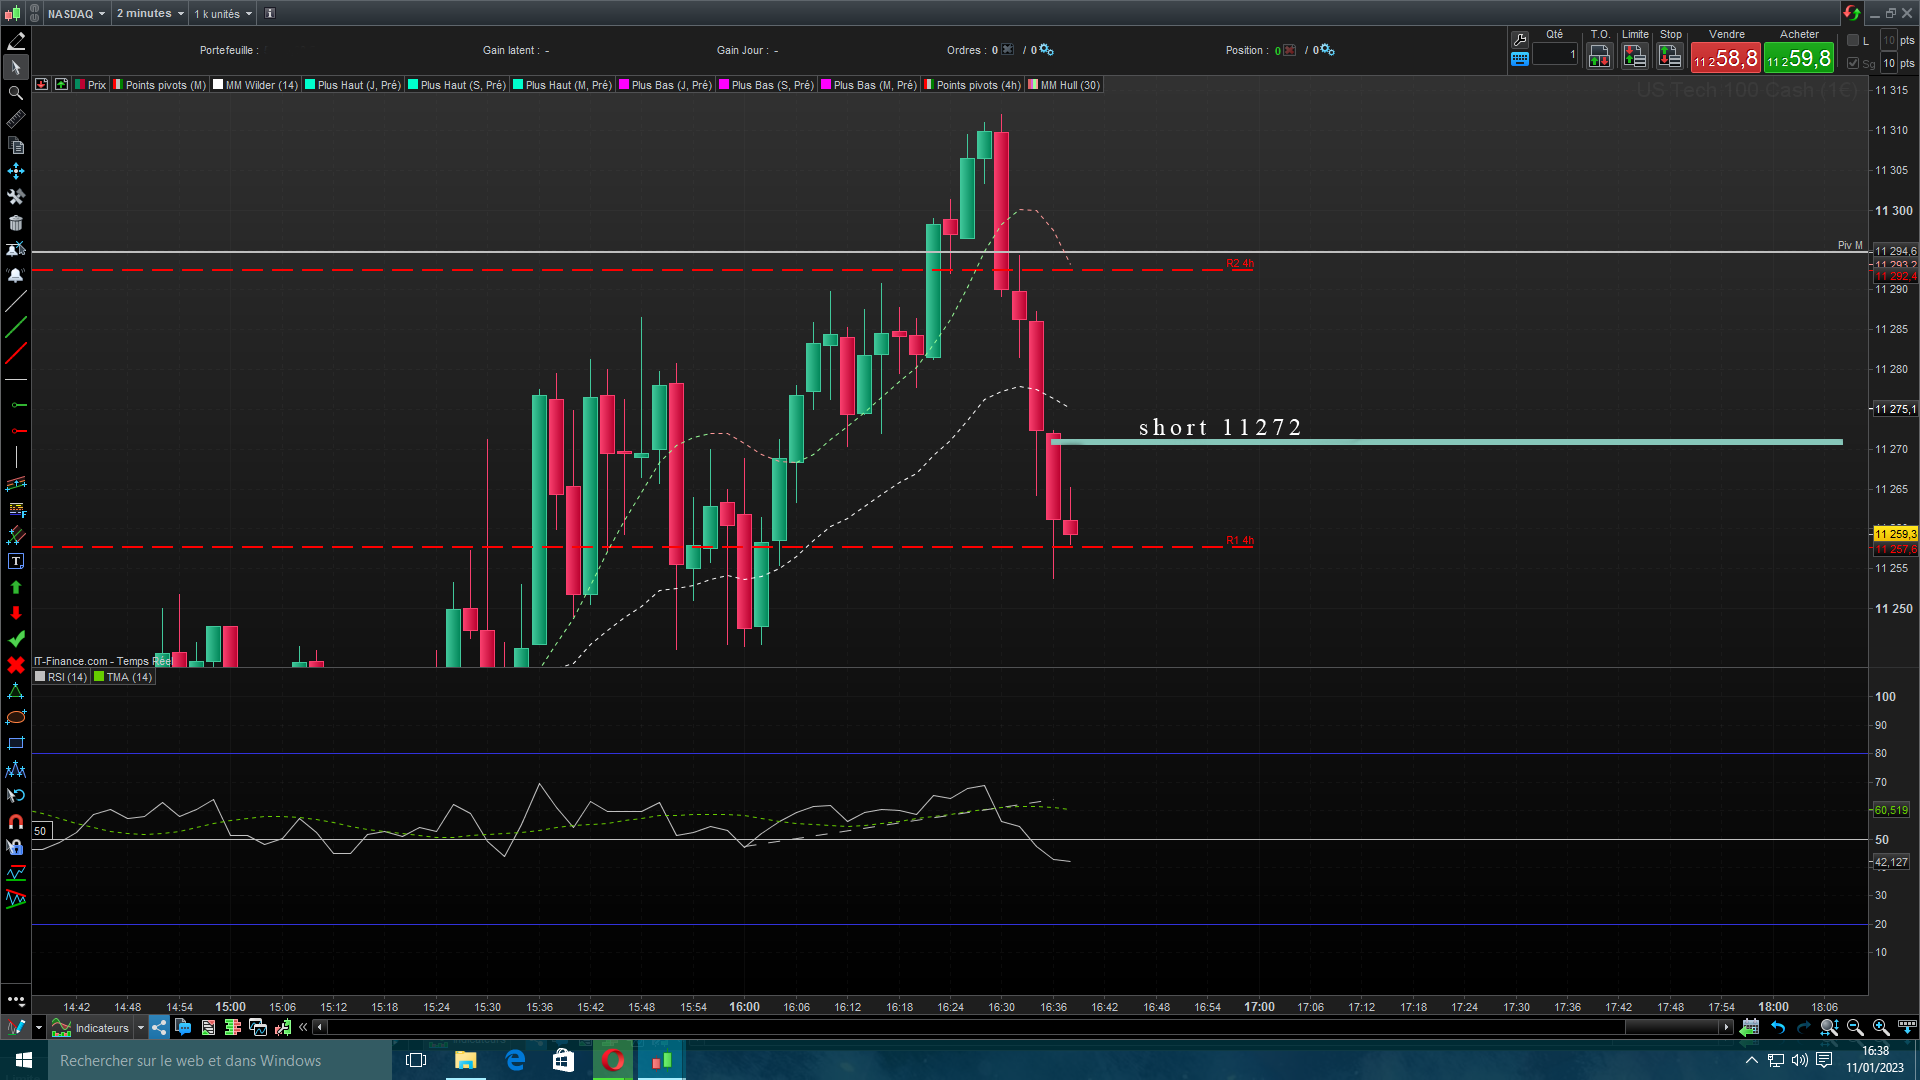Toggle the Sg stop checkbox
1920x1080 pixels.
click(x=1853, y=63)
